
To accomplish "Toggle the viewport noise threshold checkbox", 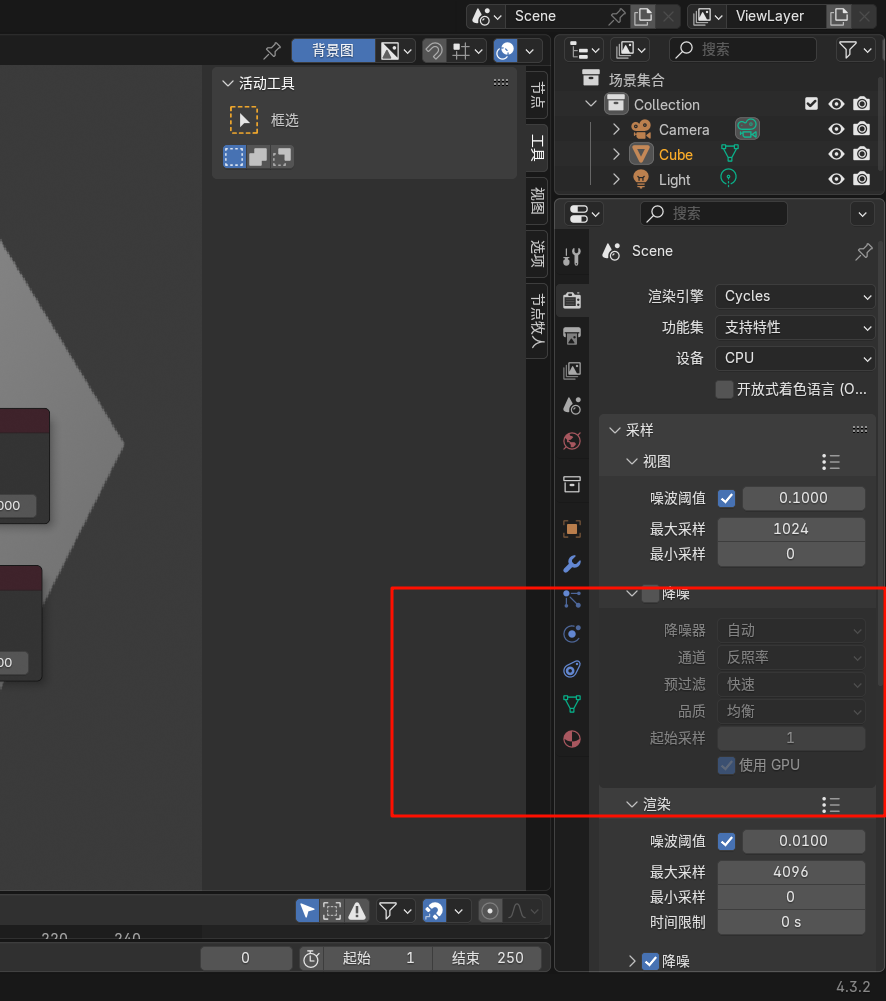I will pyautogui.click(x=727, y=498).
